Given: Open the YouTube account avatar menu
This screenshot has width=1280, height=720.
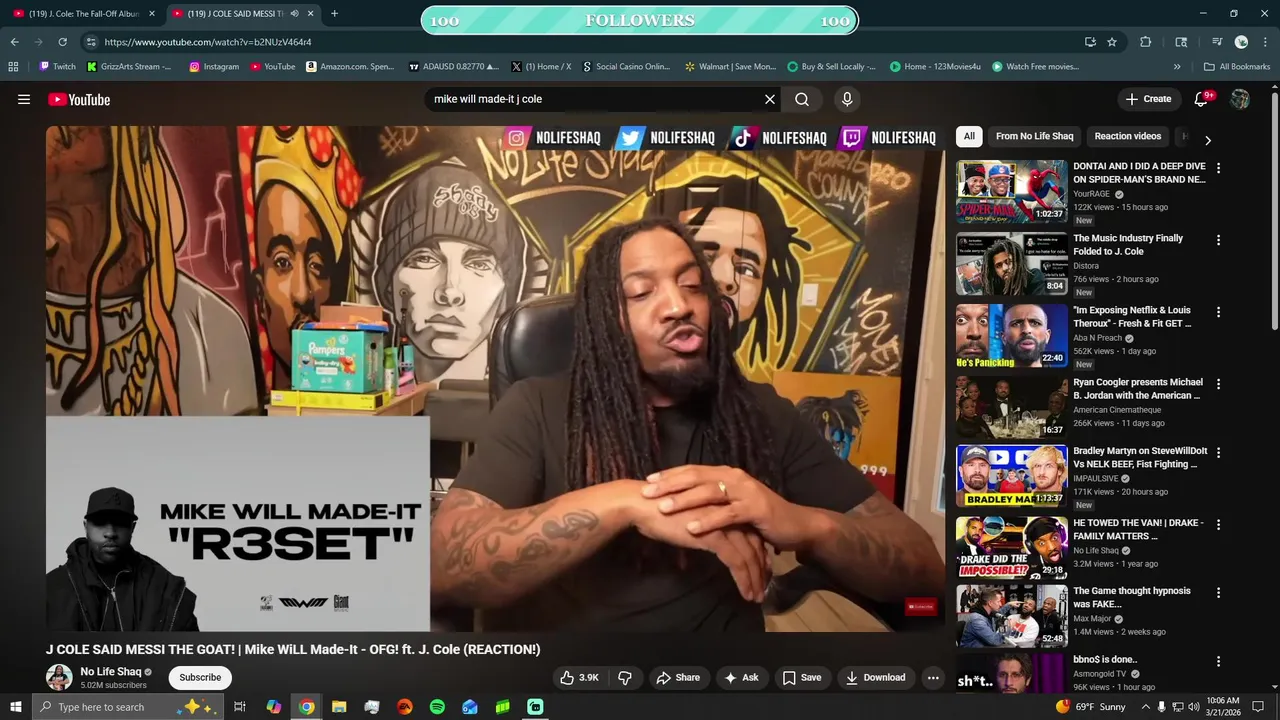Looking at the screenshot, I should pos(1240,99).
